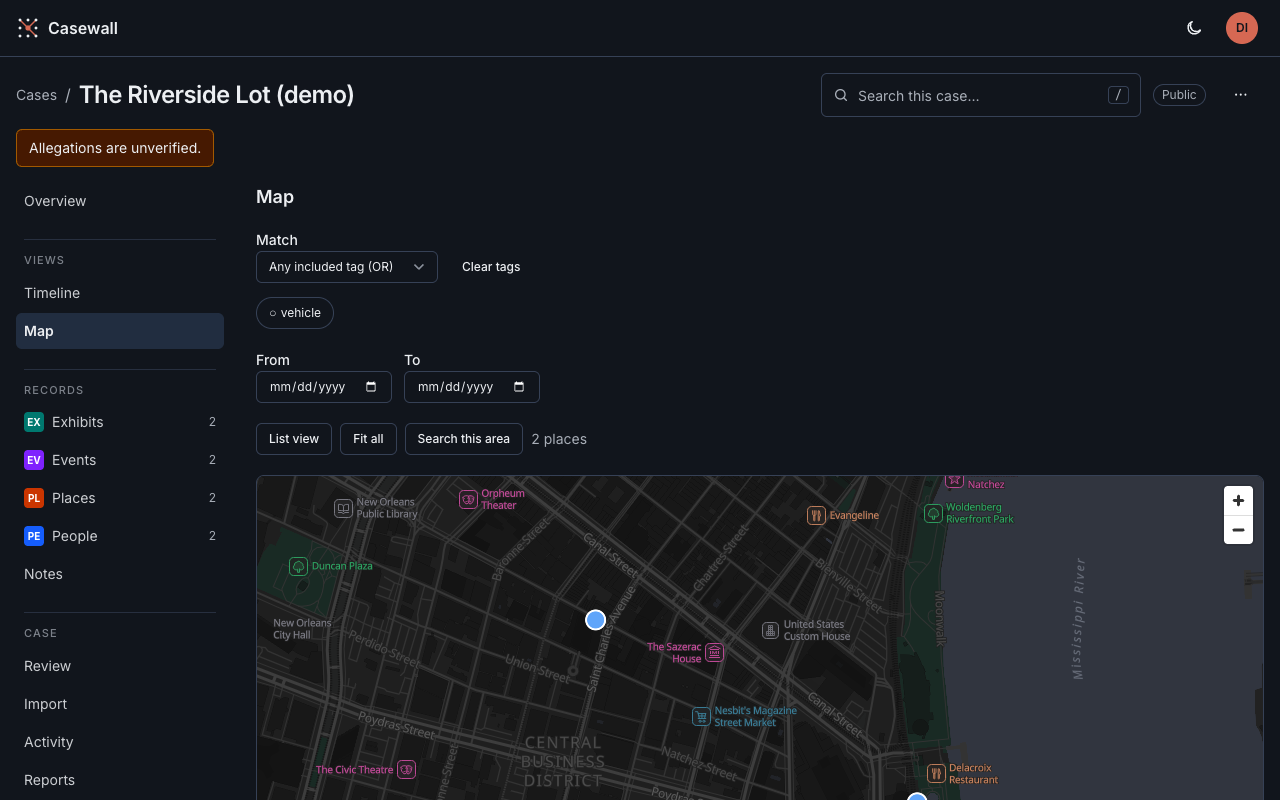Click the Sazerac House map icon
This screenshot has width=1280, height=800.
point(714,652)
